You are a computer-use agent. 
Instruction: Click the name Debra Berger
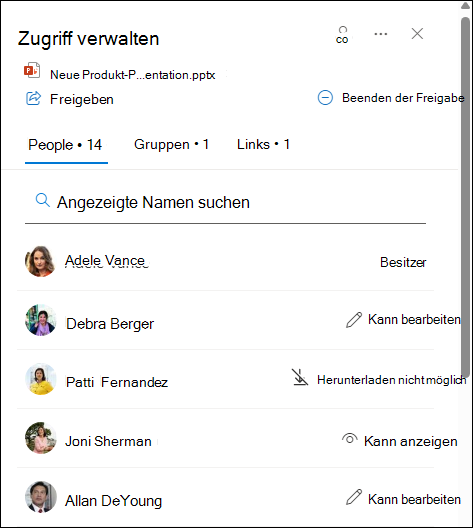tap(110, 324)
